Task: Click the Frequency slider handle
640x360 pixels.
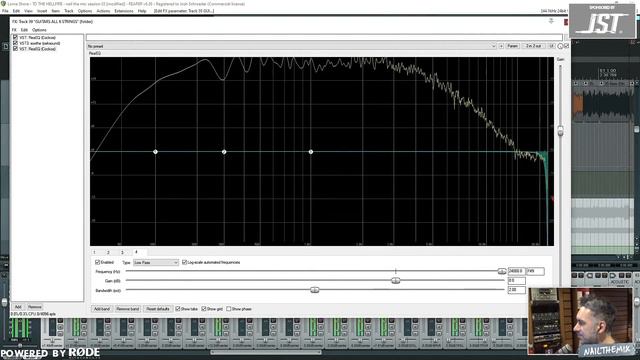Action: coord(502,271)
